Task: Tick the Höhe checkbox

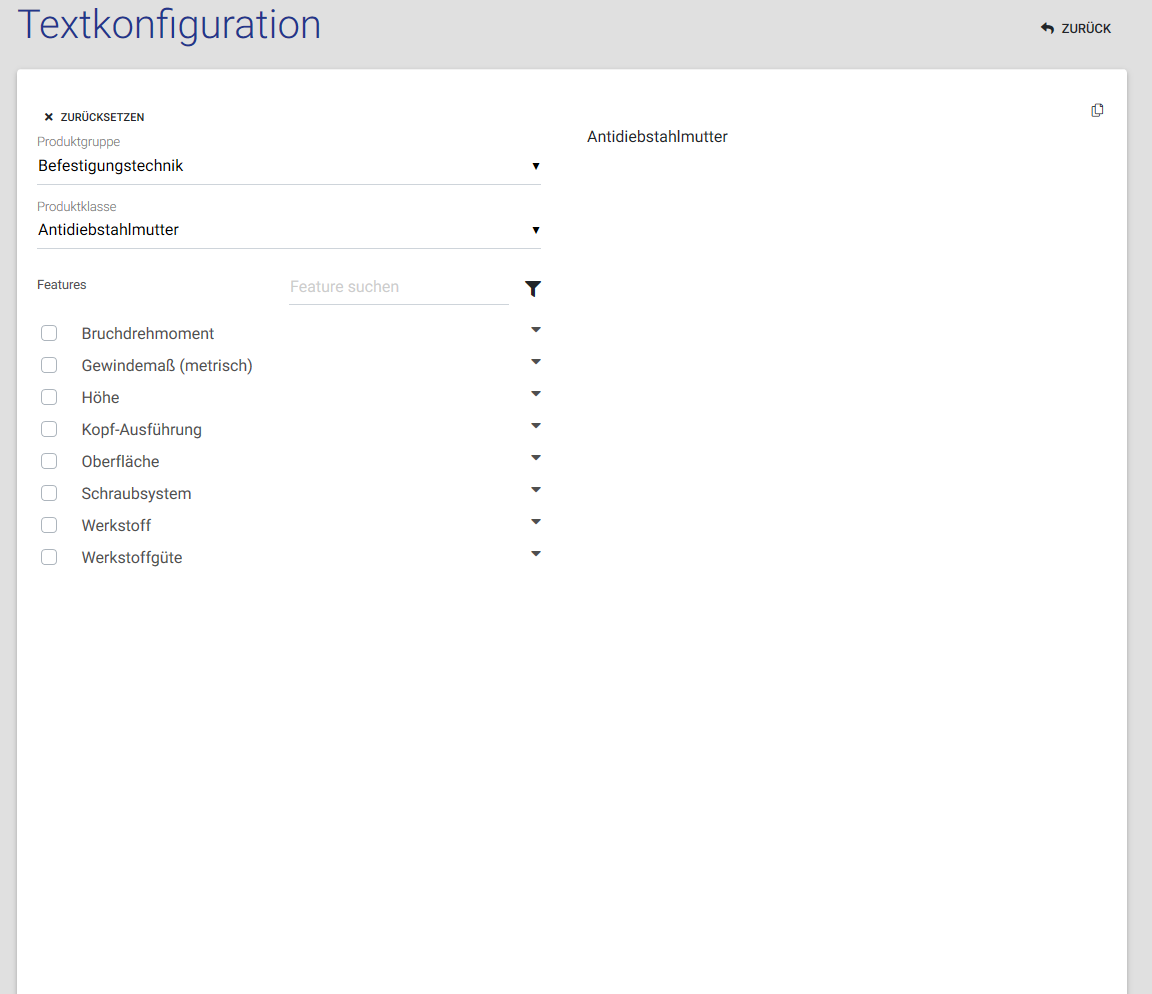Action: point(49,397)
